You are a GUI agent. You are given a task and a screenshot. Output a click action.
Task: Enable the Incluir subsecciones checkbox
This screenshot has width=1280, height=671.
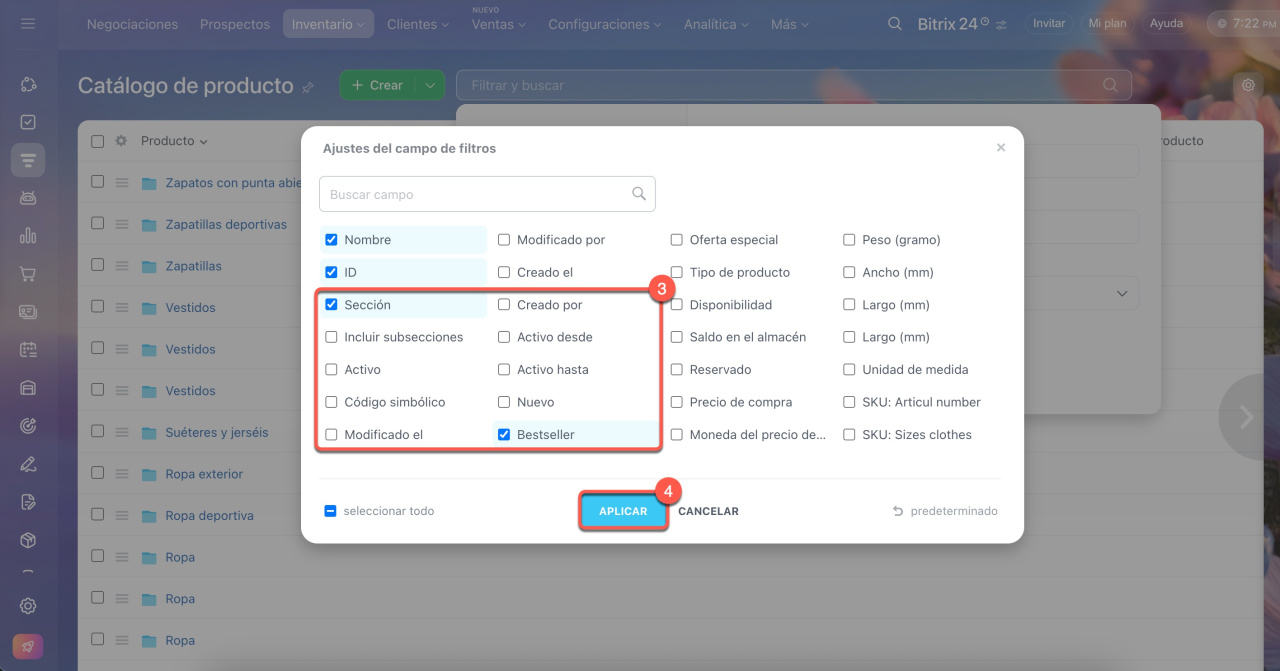pyautogui.click(x=331, y=337)
